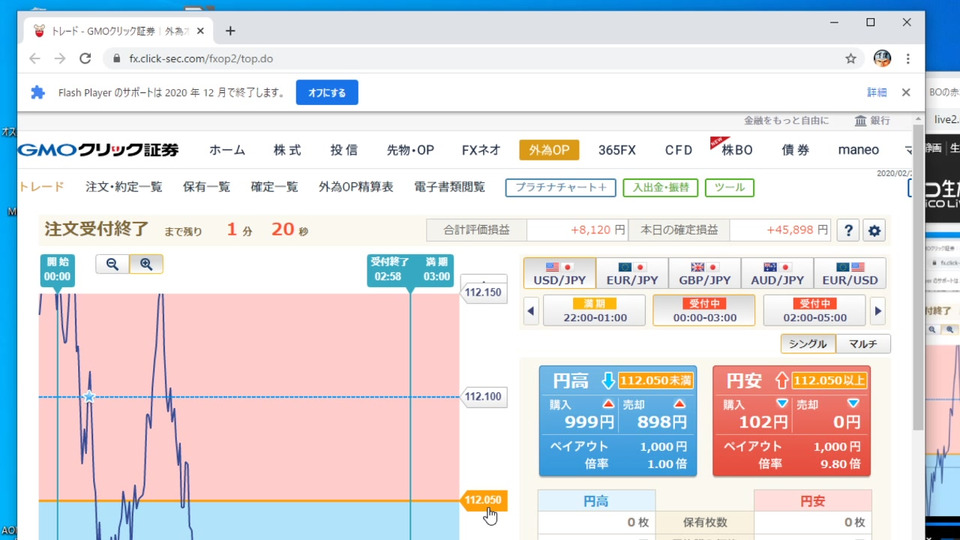Open 外為OP精算表 page

[x=356, y=187]
